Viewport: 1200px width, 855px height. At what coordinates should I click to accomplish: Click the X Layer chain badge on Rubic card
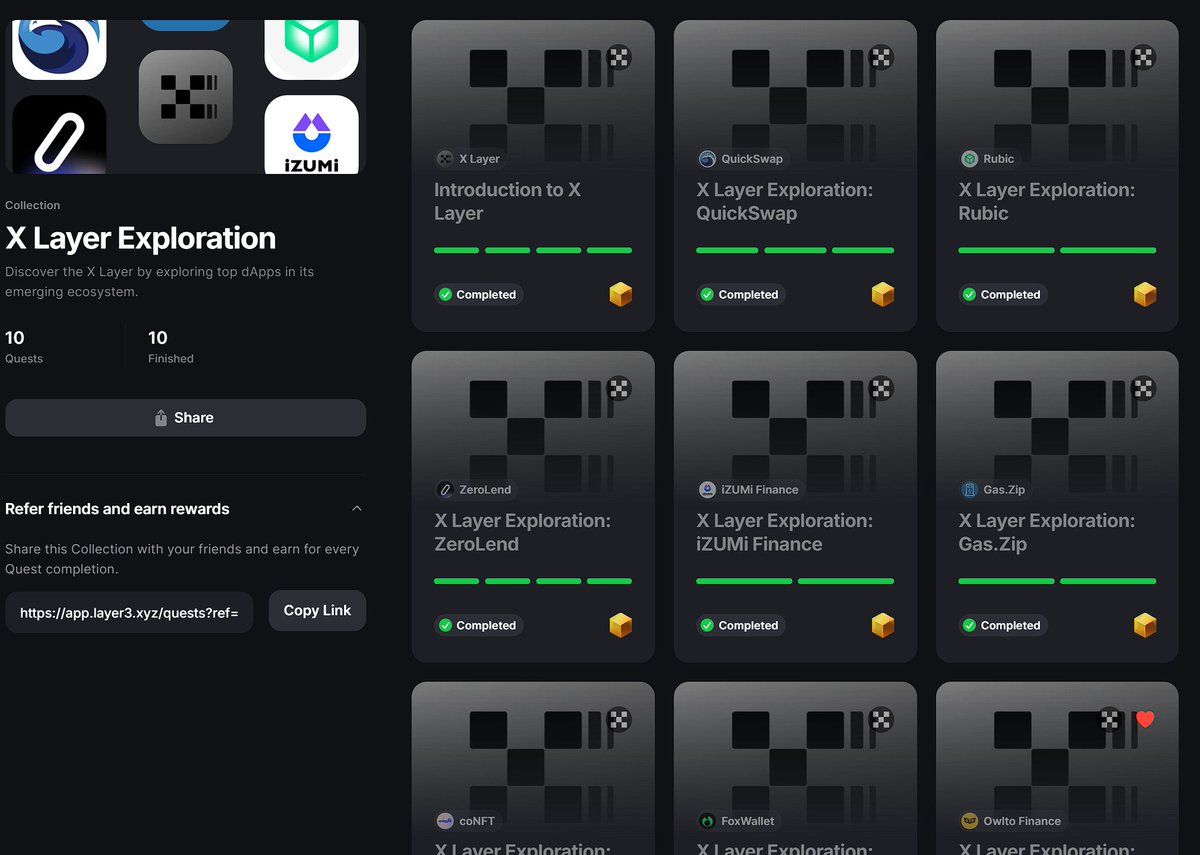pos(1143,57)
